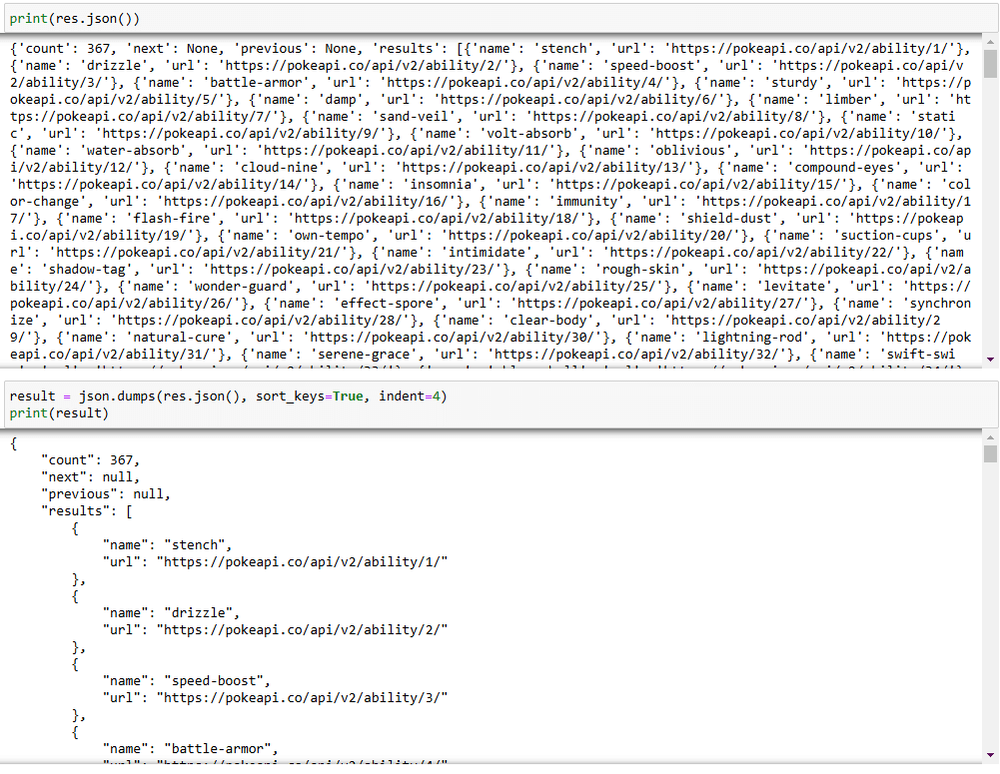This screenshot has height=774, width=1000.
Task: Click the second output's scroll-up arrow
Action: coord(990,438)
